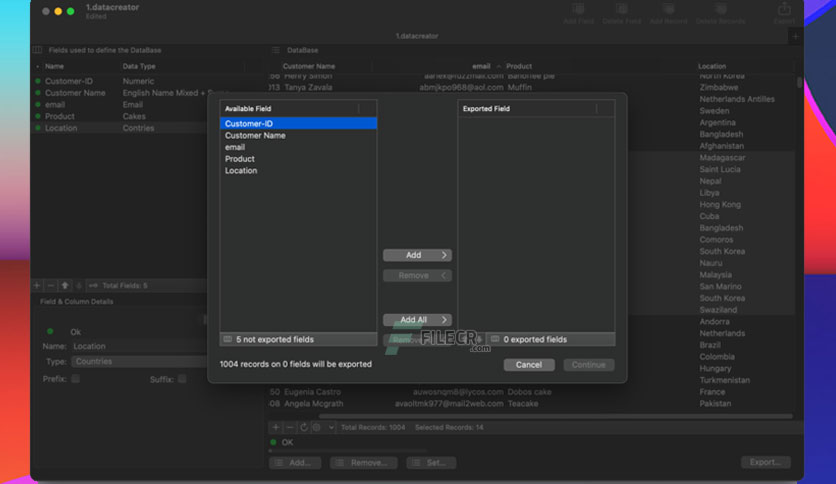Click the fields panel layout icon
Image resolution: width=836 pixels, height=484 pixels.
click(37, 50)
